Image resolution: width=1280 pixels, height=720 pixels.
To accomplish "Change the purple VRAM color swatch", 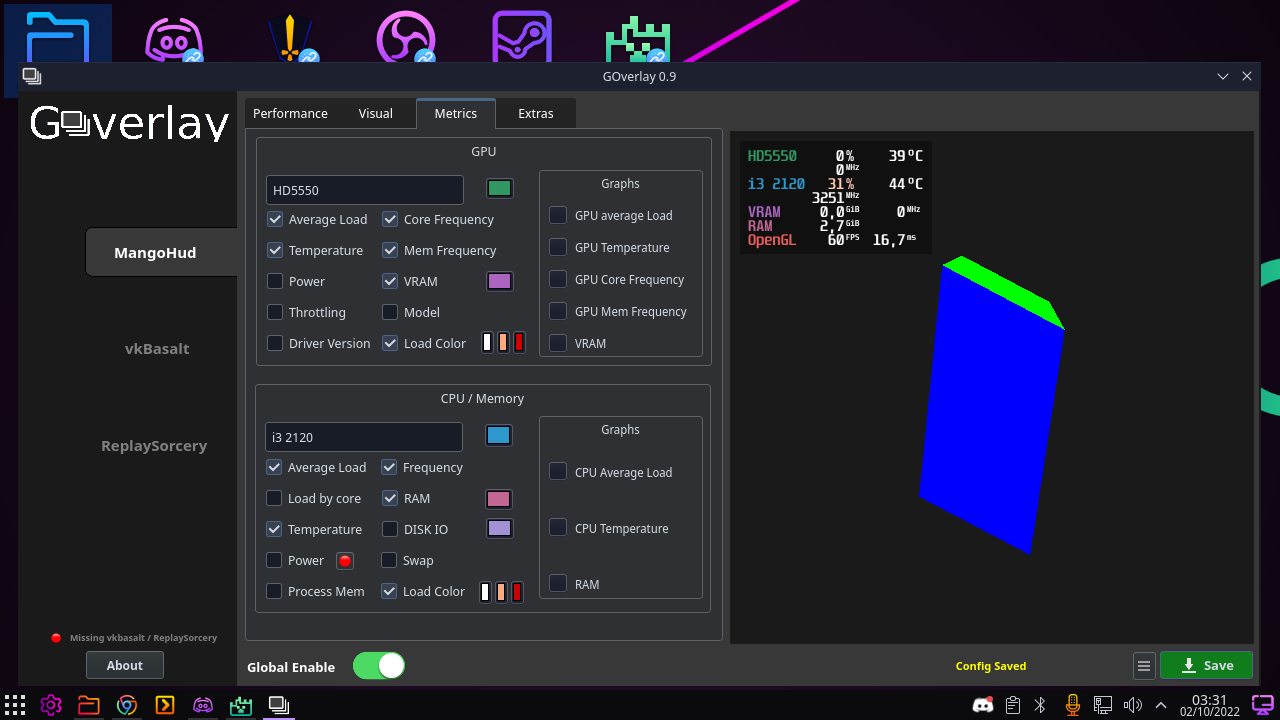I will click(500, 281).
